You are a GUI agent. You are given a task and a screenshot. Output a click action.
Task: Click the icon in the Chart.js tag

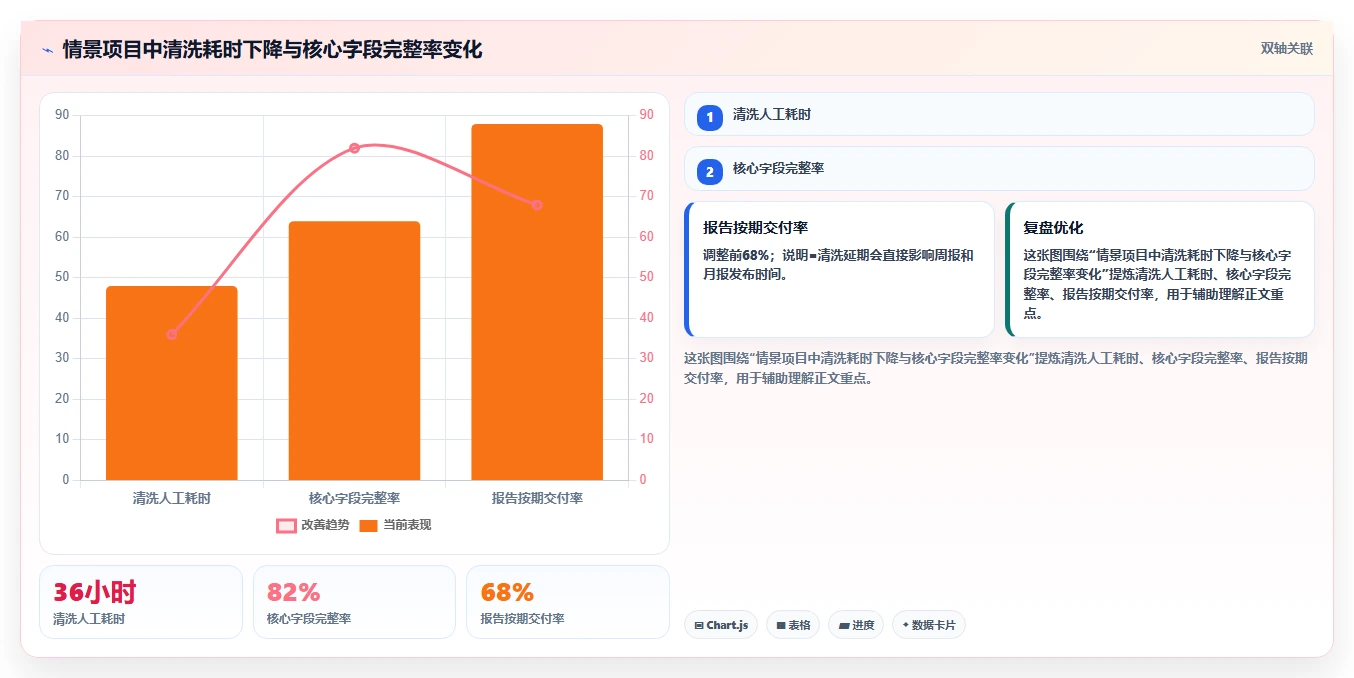click(698, 625)
